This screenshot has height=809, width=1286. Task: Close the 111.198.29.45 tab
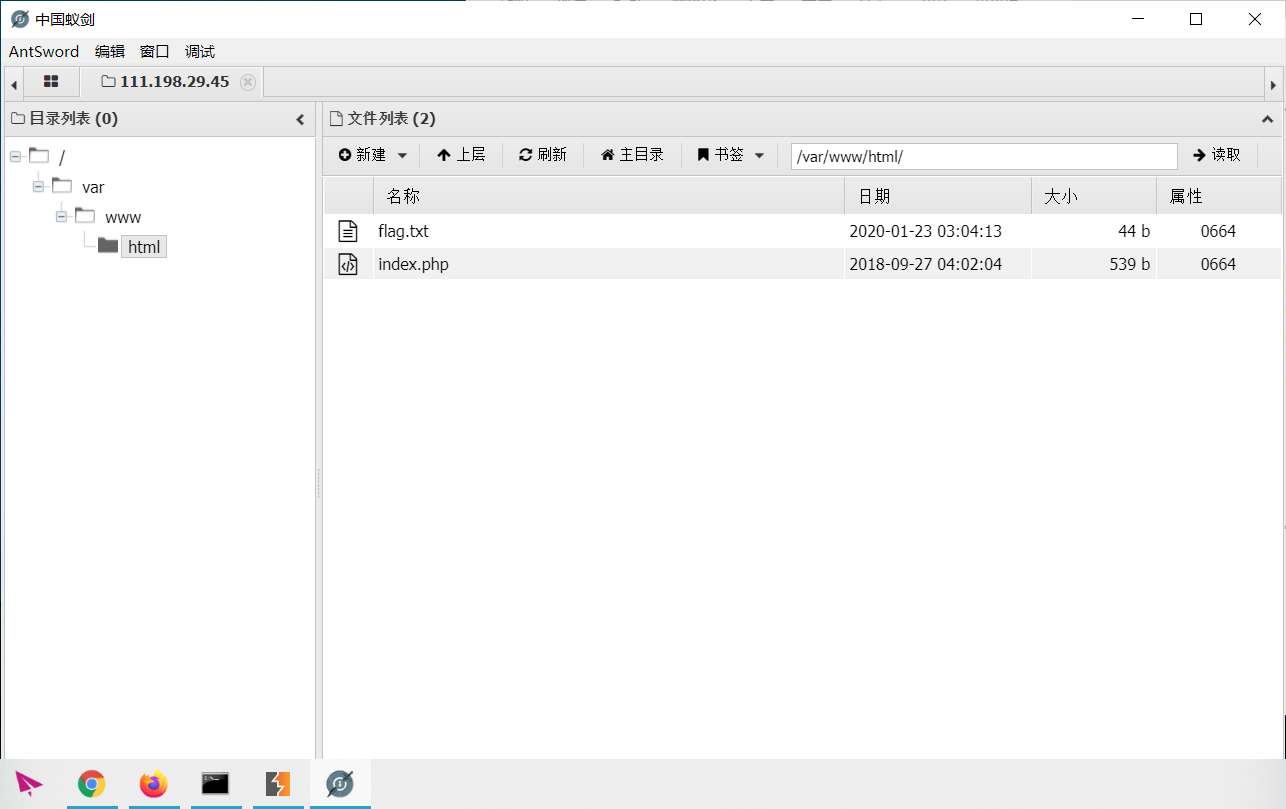(248, 82)
